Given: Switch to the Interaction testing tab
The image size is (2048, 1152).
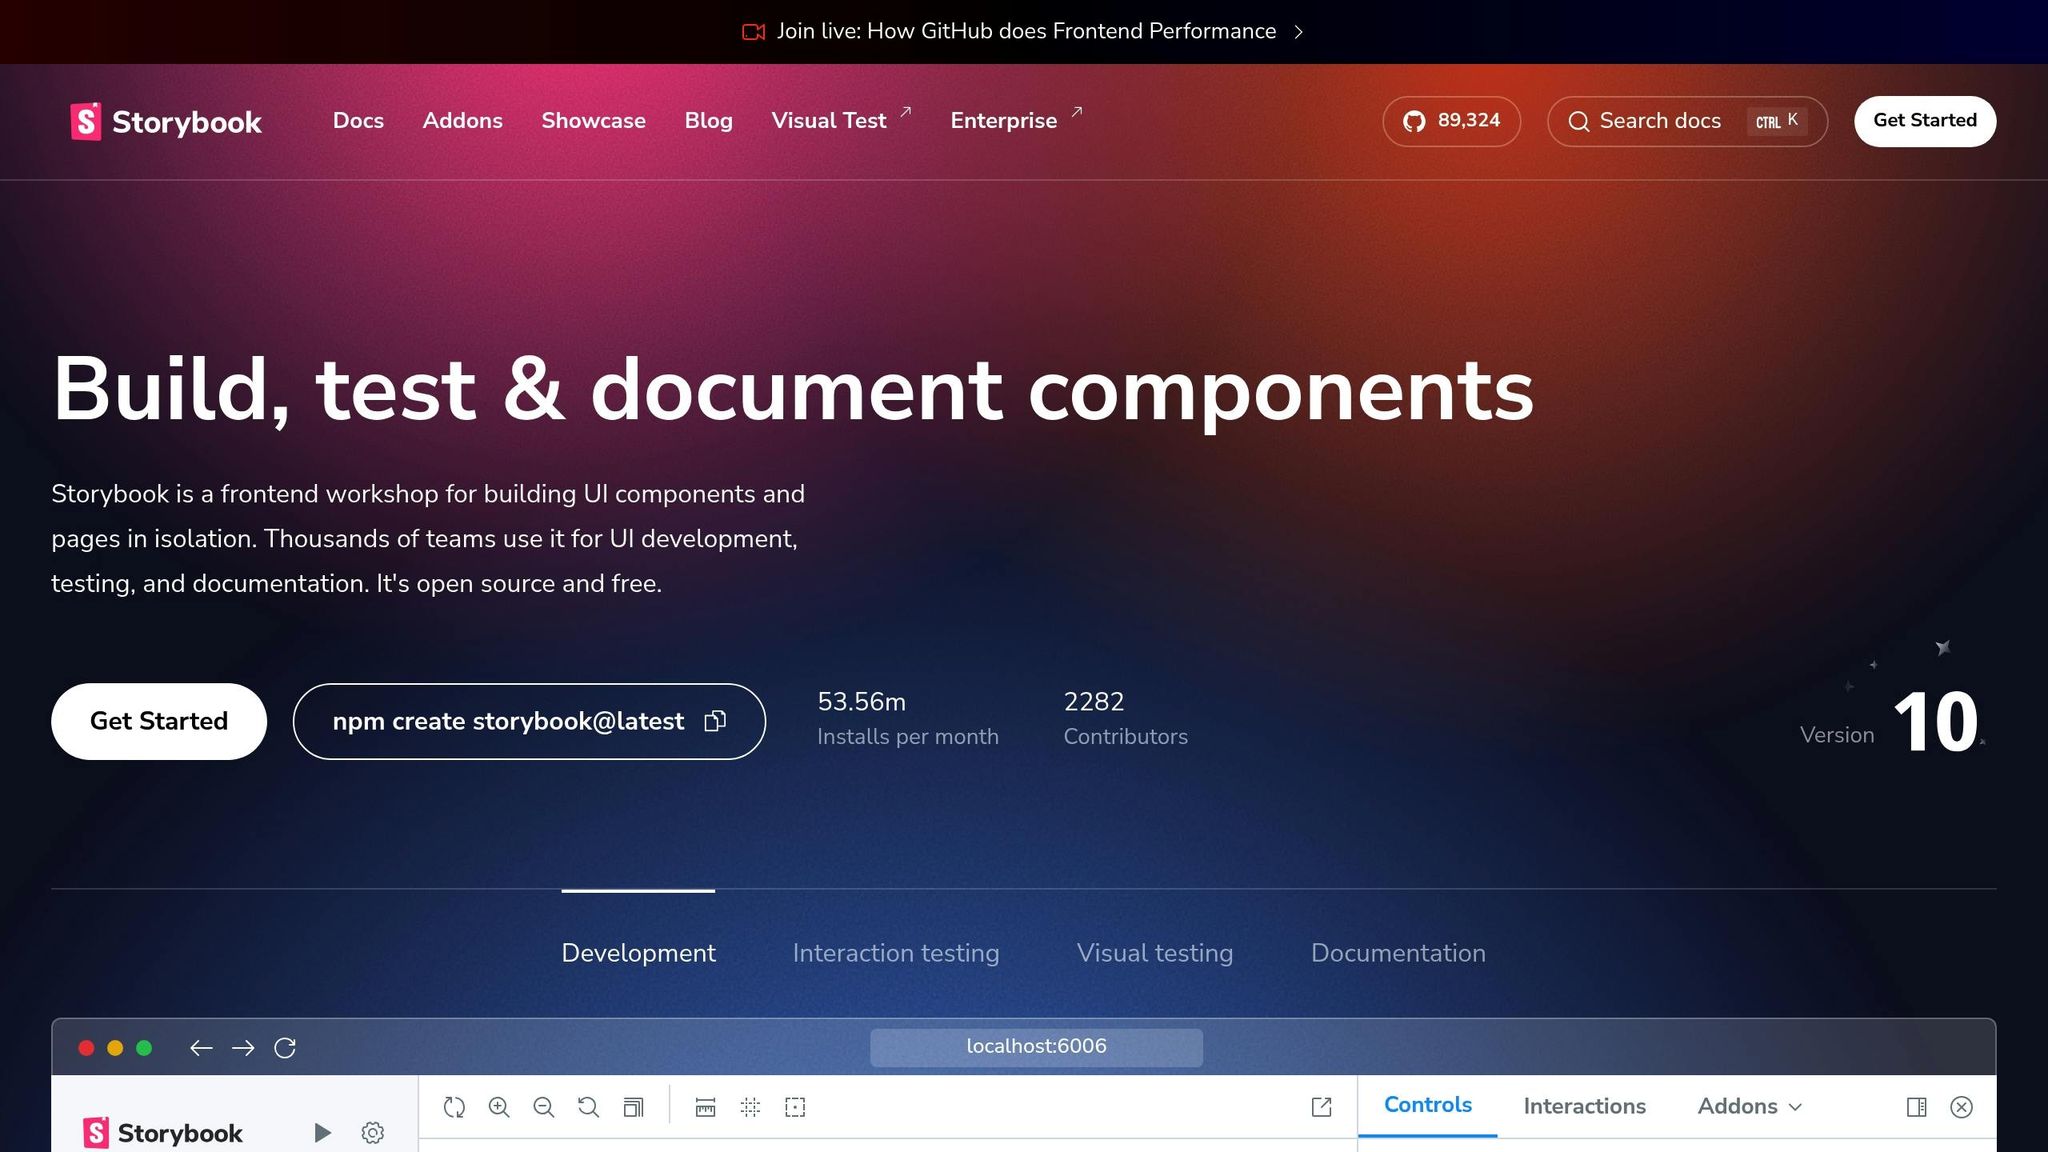Looking at the screenshot, I should (x=895, y=953).
